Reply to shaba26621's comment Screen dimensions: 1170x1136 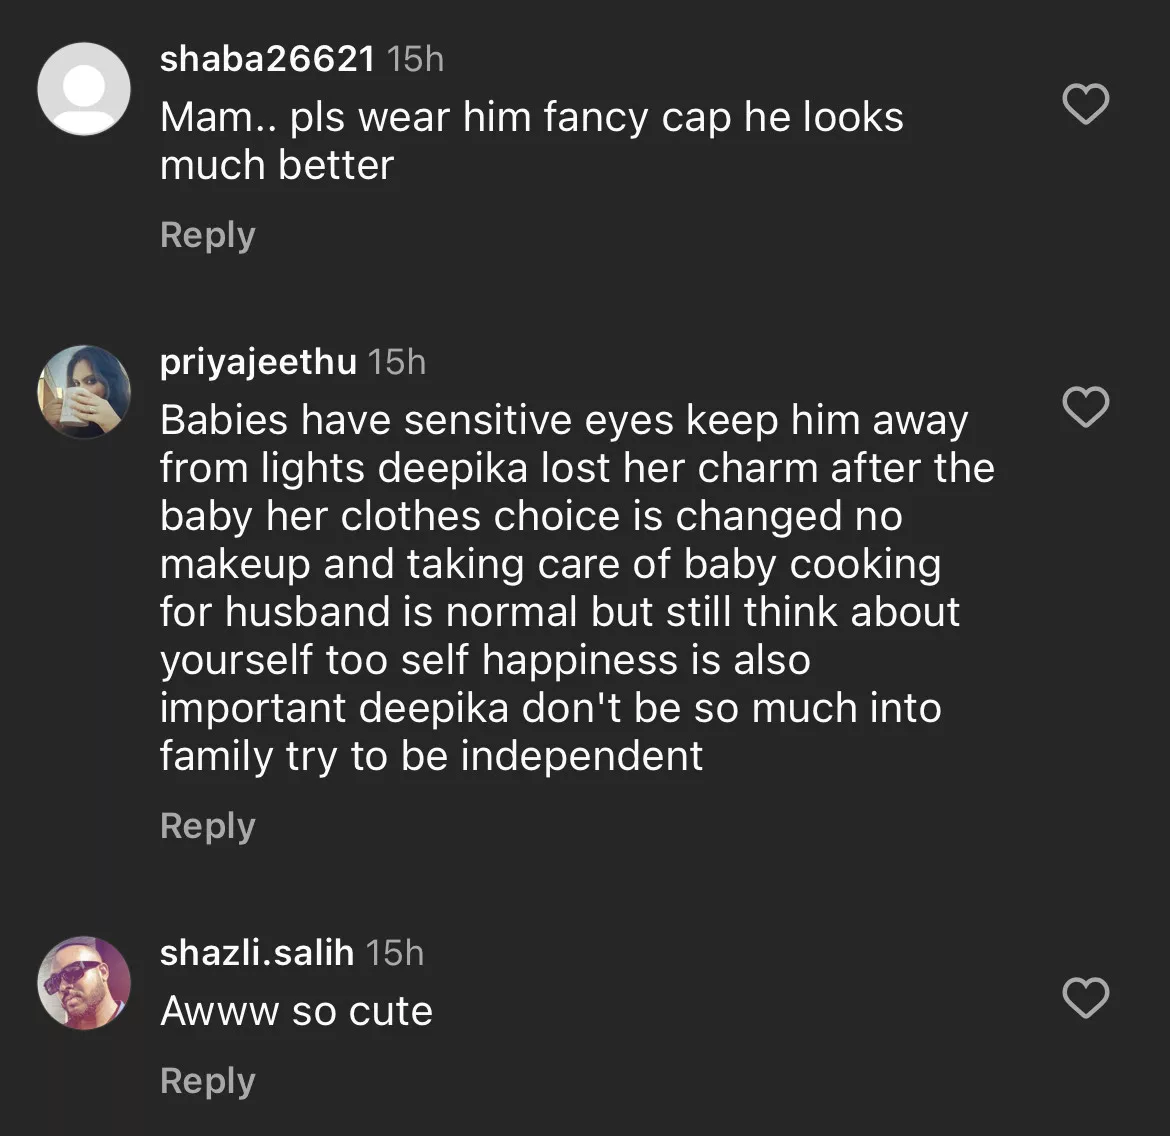pos(208,235)
